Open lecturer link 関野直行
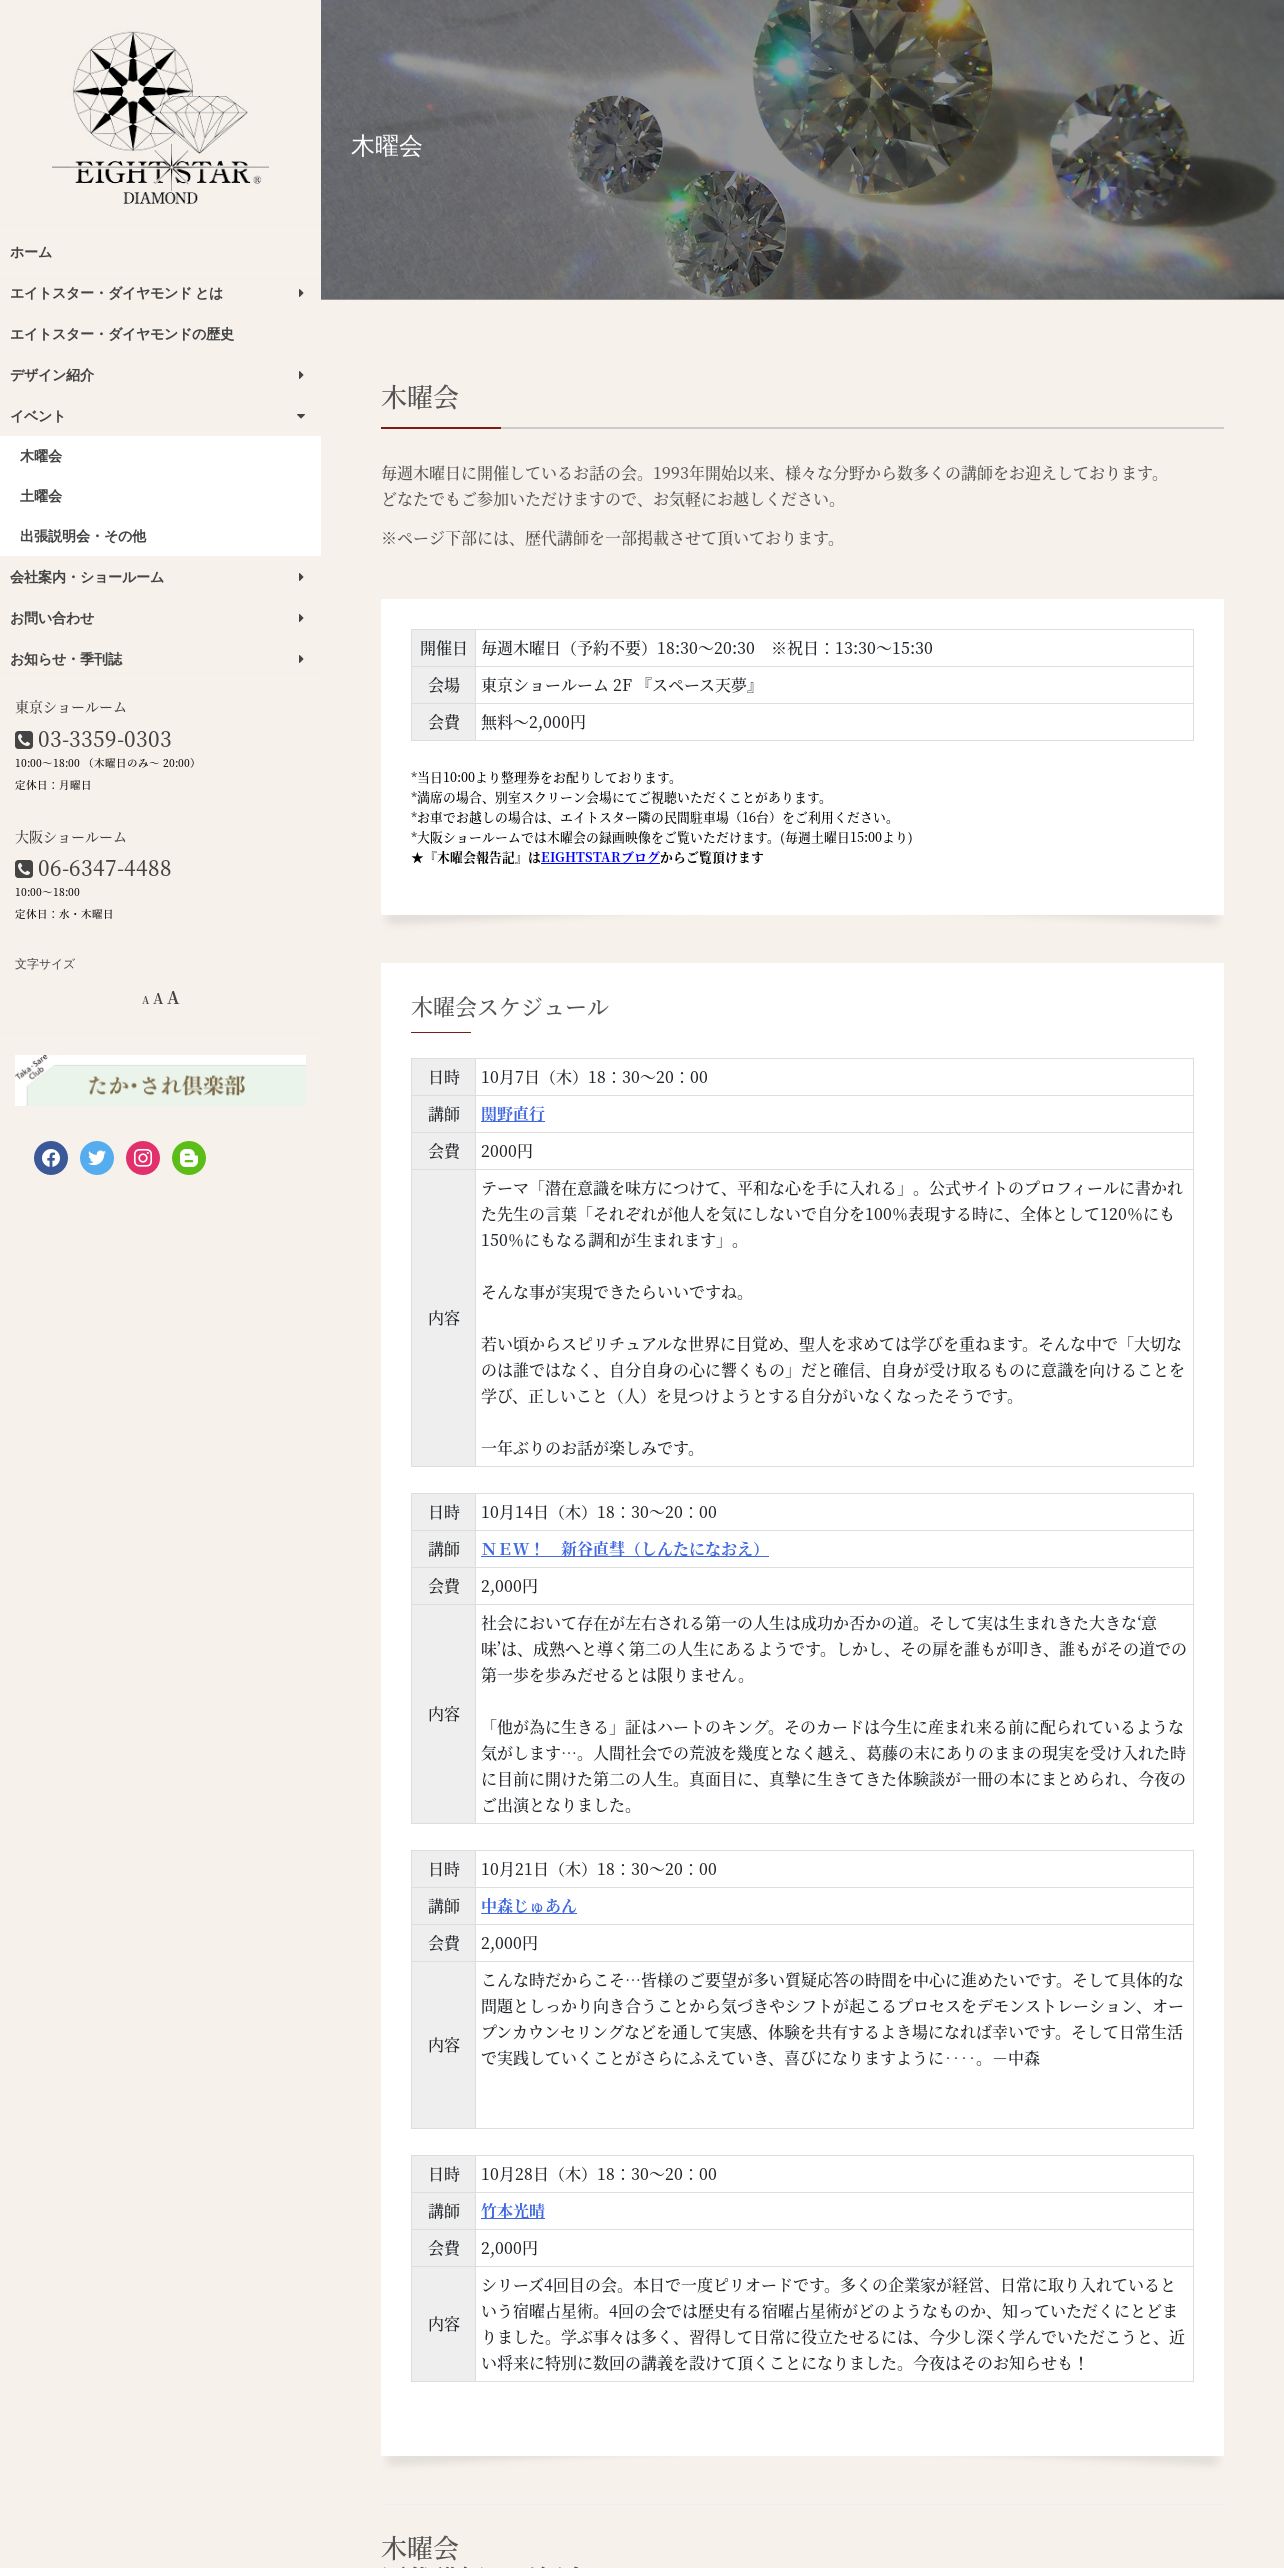The image size is (1284, 2568). click(x=513, y=1114)
